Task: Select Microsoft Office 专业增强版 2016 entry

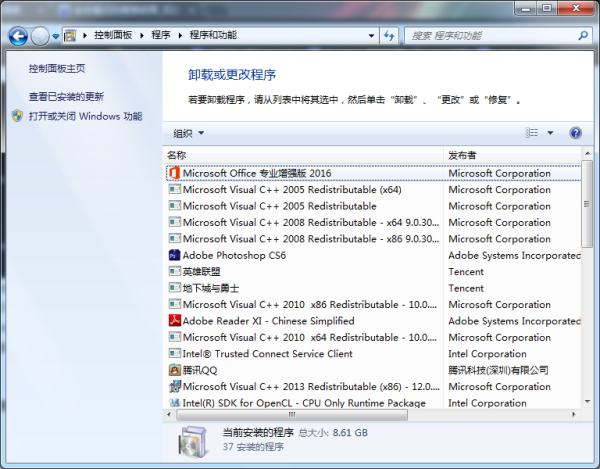Action: coord(257,173)
